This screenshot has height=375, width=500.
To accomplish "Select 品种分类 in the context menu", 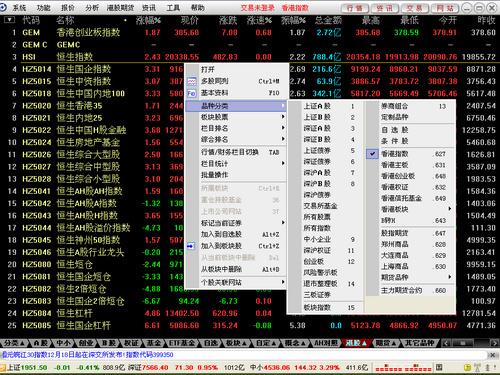I will pyautogui.click(x=236, y=106).
